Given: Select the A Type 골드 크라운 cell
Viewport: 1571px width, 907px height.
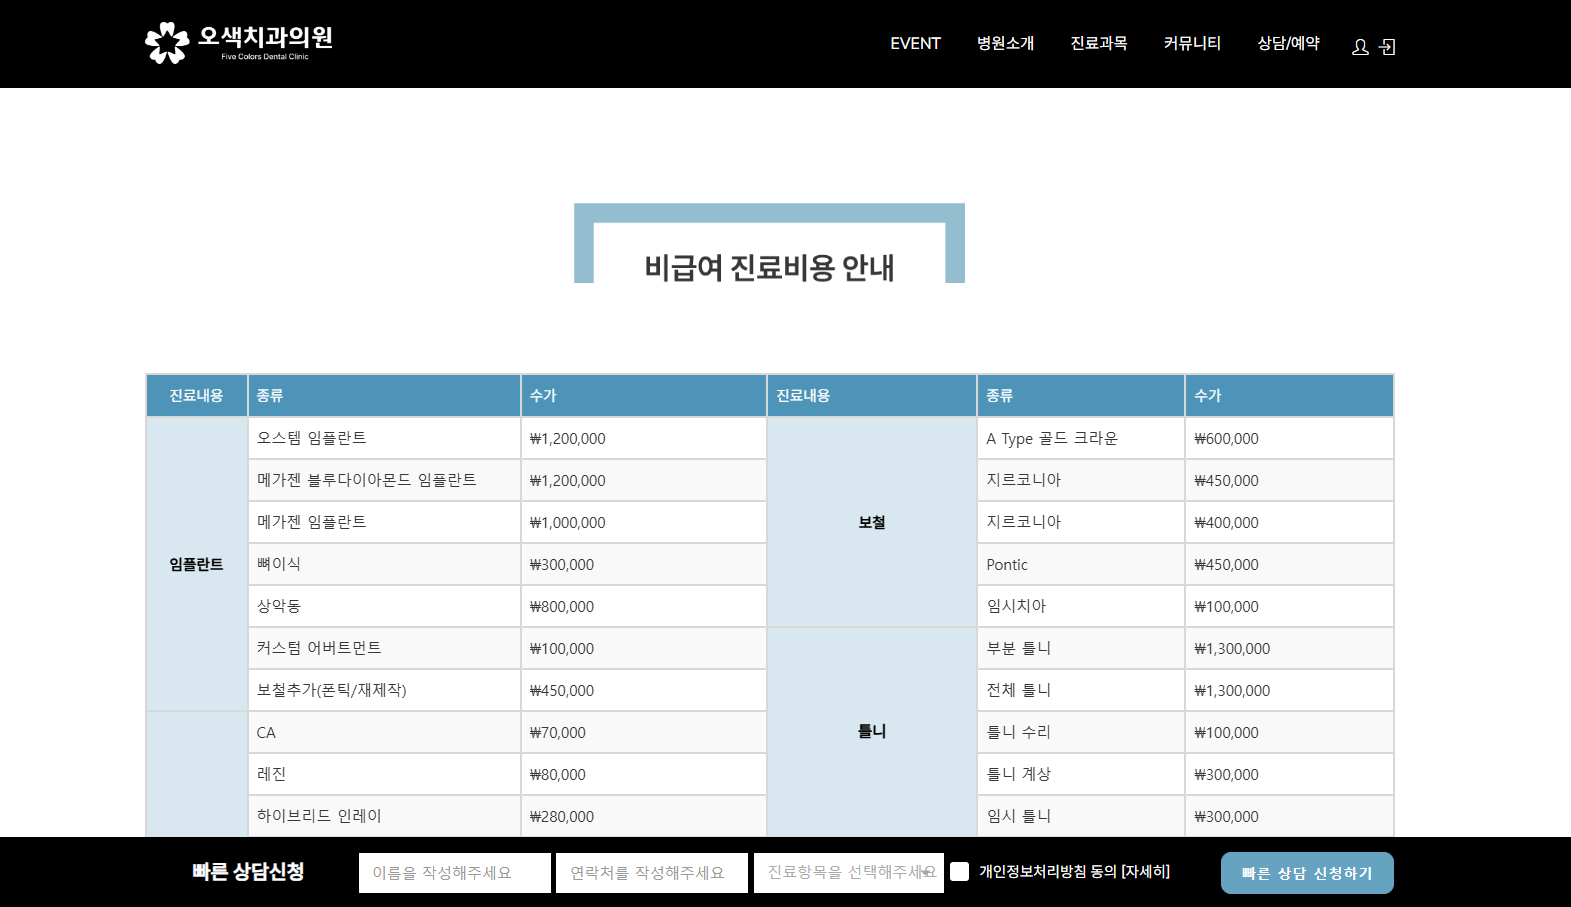Looking at the screenshot, I should [x=1081, y=438].
